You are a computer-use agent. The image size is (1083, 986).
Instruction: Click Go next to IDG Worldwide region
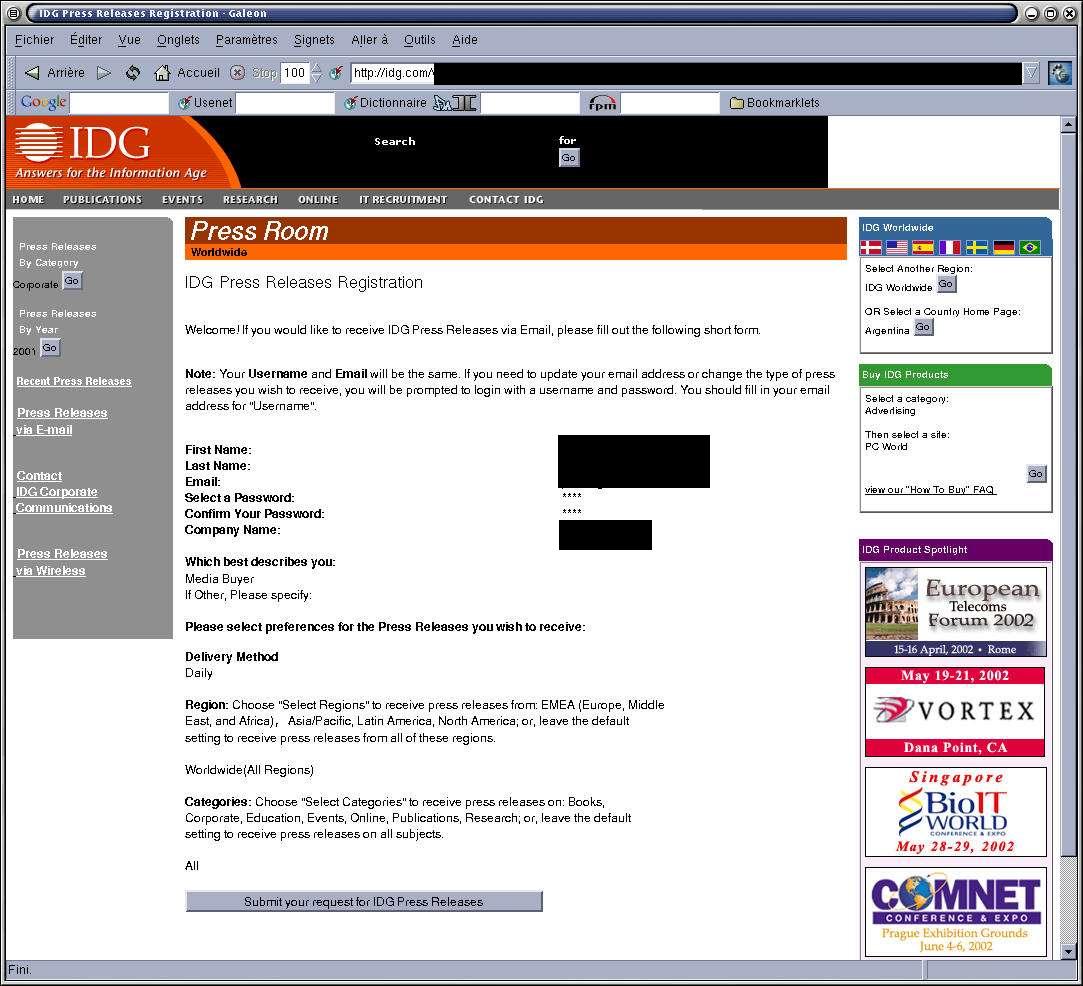(x=946, y=284)
